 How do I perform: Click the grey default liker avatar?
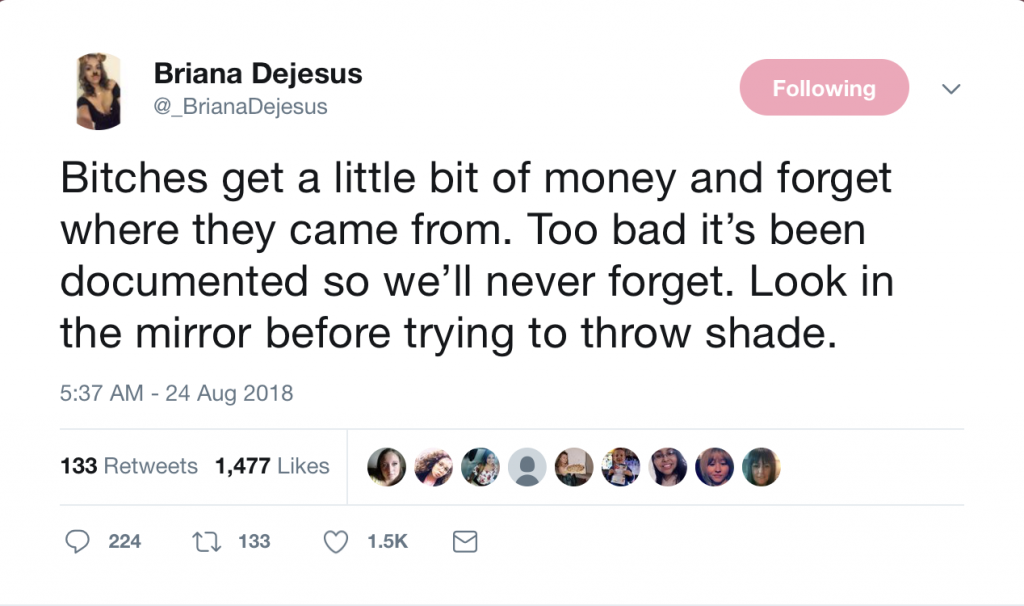click(x=527, y=466)
